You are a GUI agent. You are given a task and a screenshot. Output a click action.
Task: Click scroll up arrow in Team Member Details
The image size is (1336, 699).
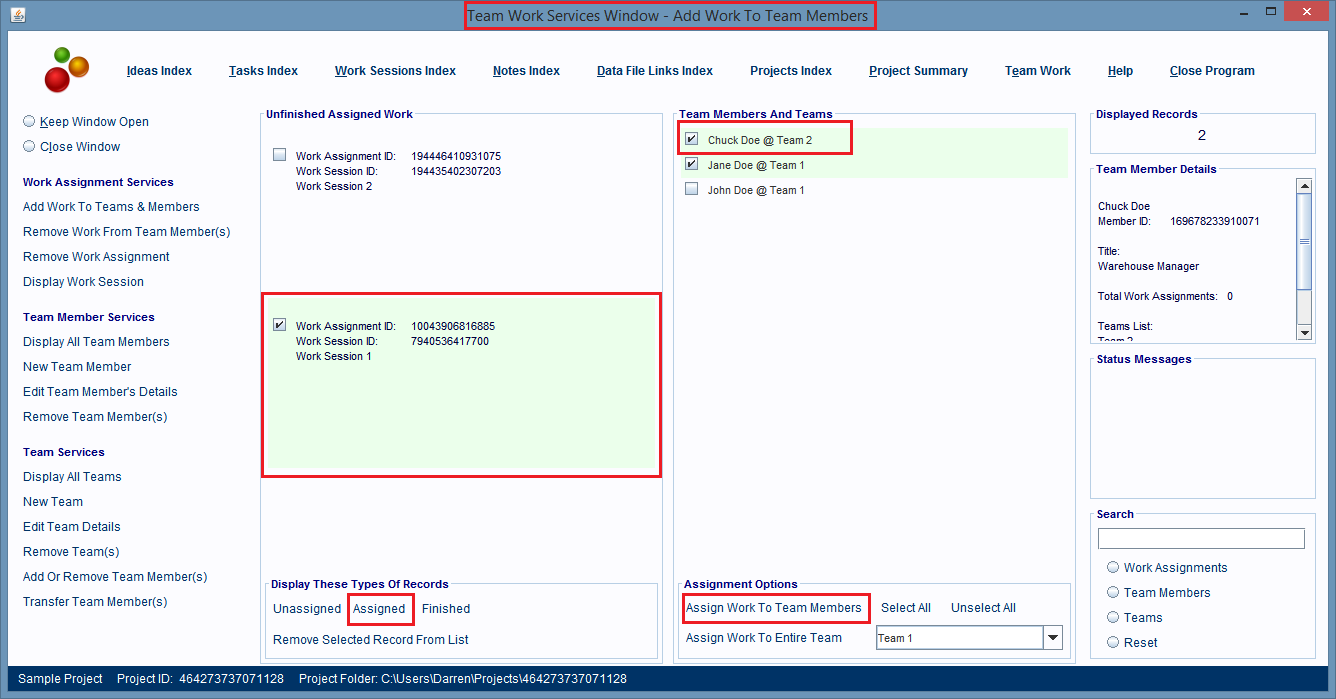click(1304, 186)
